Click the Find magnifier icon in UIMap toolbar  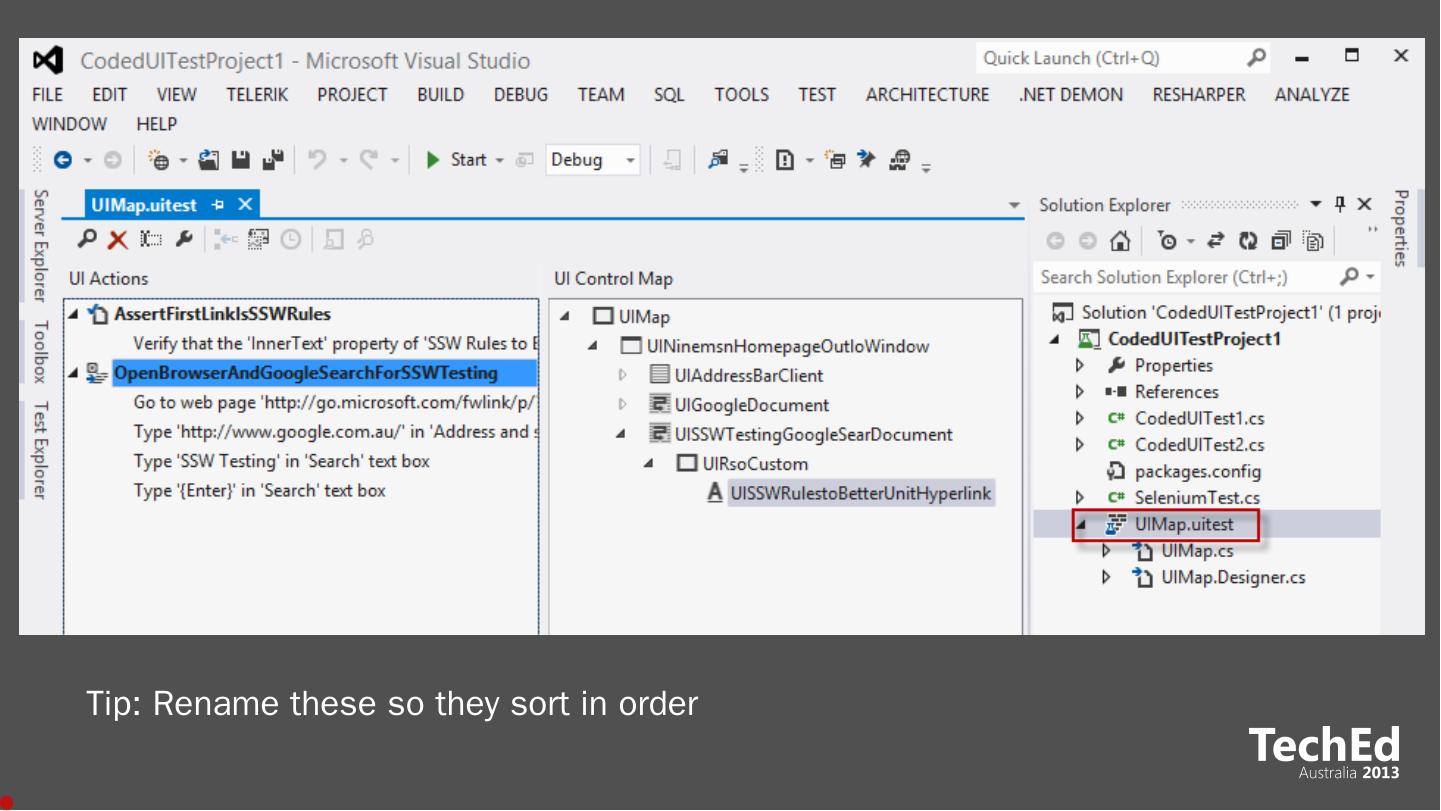89,240
